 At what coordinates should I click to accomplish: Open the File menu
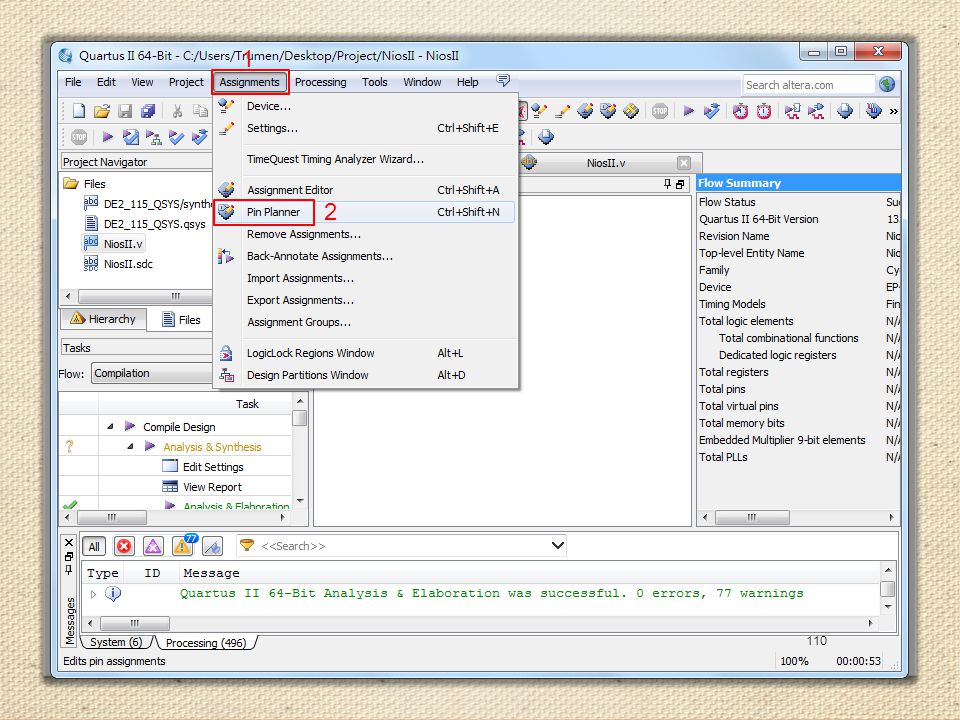(x=73, y=82)
